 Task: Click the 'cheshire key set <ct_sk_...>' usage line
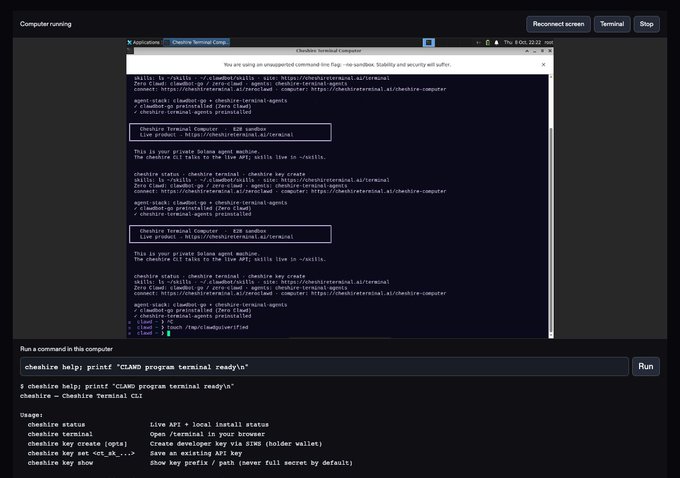135,453
